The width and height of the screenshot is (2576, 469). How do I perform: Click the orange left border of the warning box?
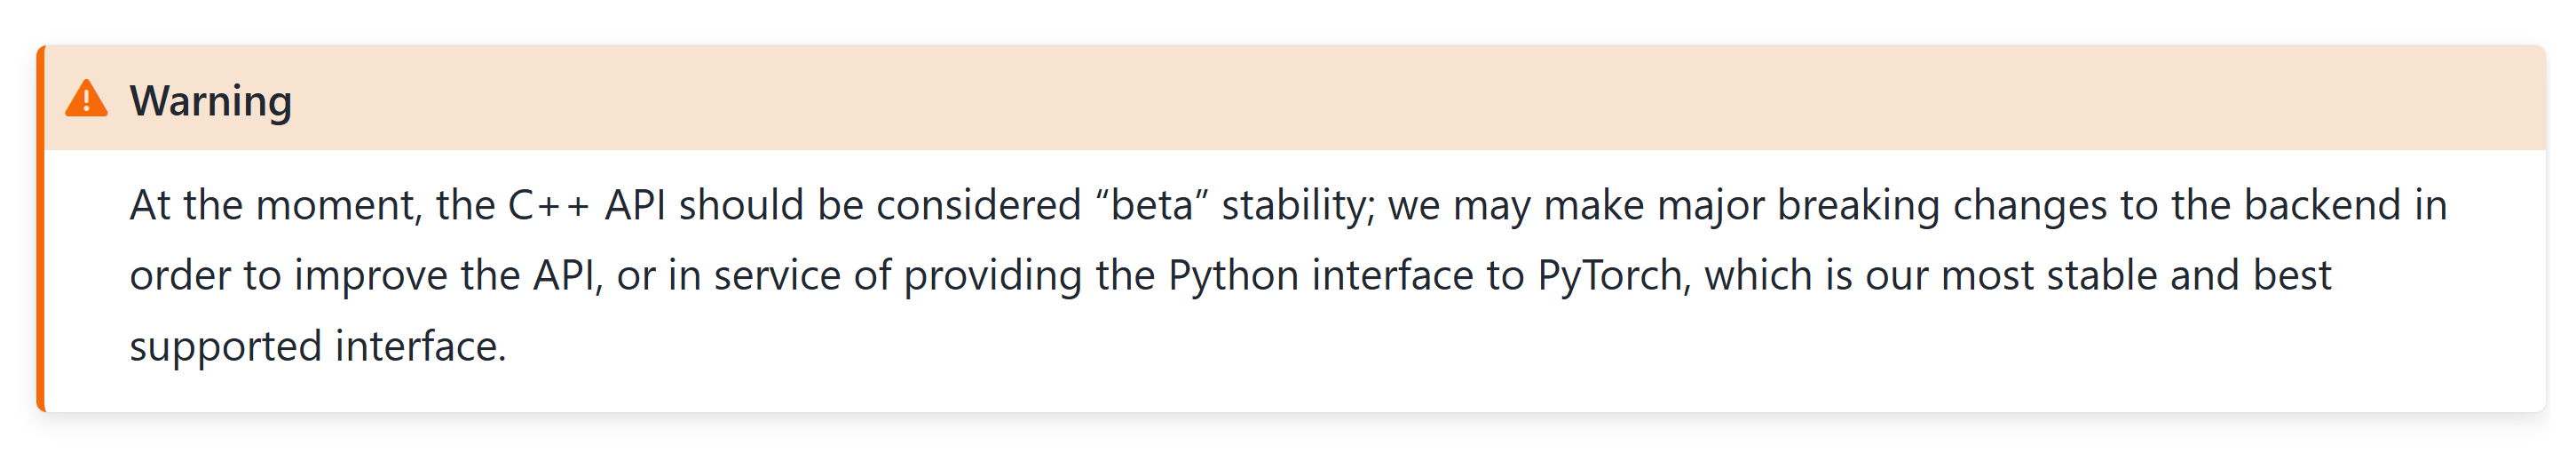click(x=40, y=230)
